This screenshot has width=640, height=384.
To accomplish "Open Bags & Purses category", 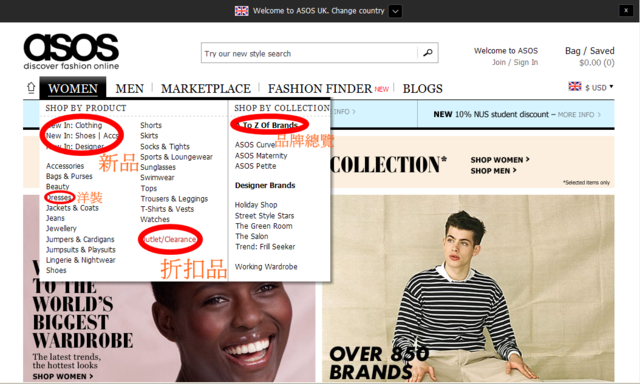I will (x=69, y=176).
